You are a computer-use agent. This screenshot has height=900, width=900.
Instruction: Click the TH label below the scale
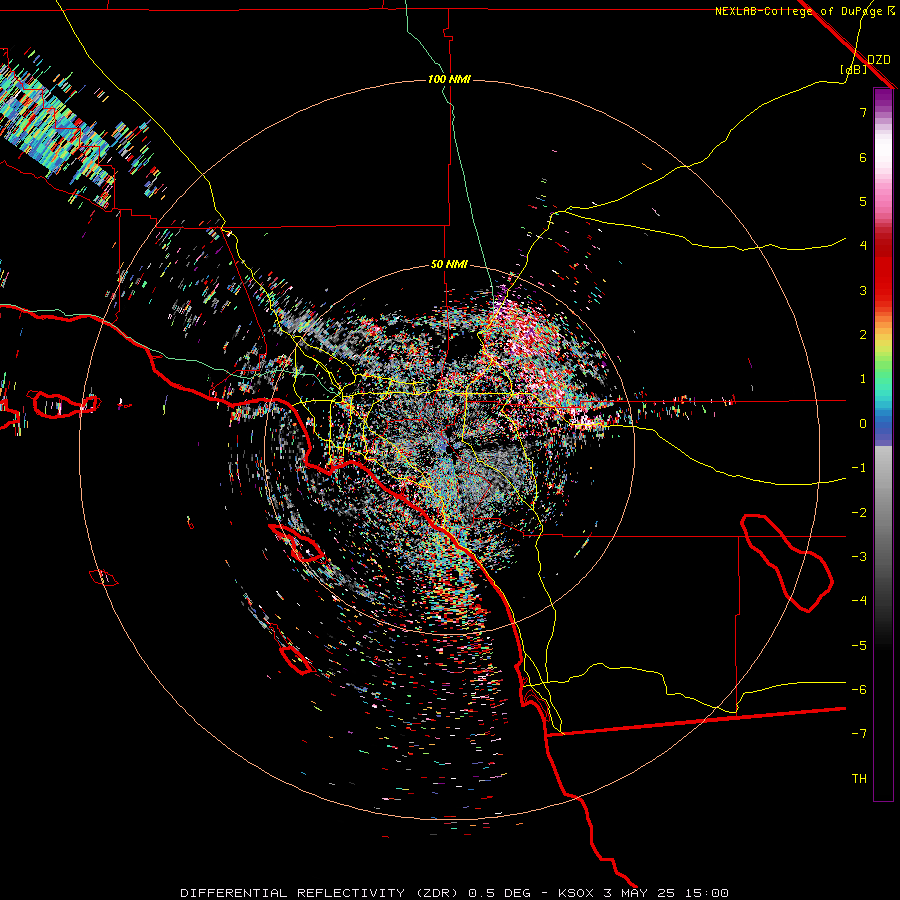coord(859,779)
